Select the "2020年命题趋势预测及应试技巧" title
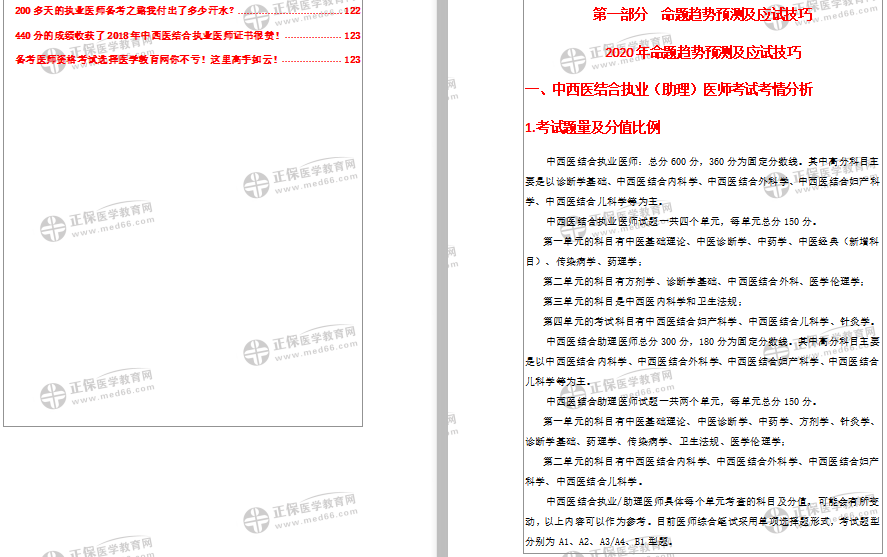Screen dimensions: 887x557 pos(703,52)
